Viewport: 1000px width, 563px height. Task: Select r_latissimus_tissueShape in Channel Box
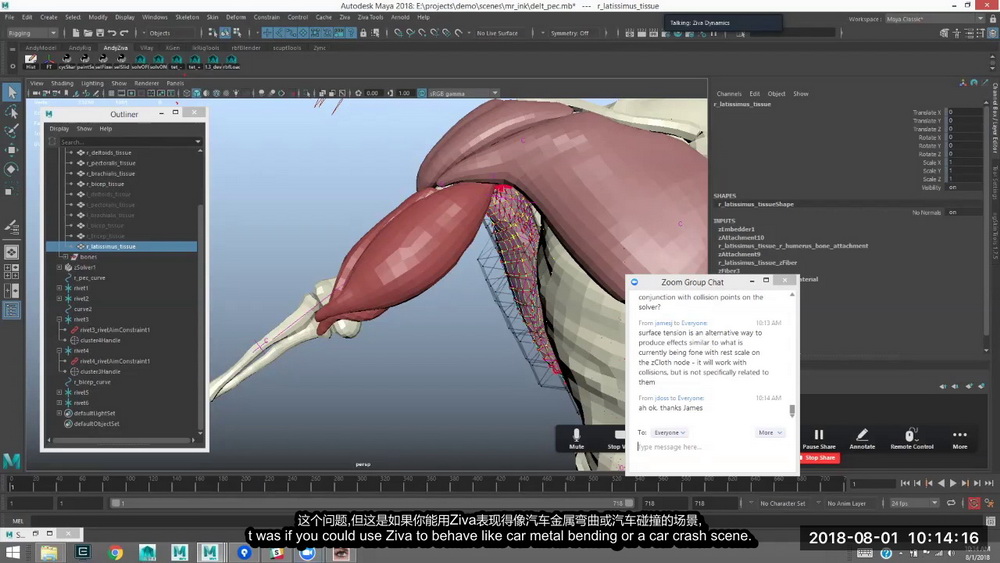[x=756, y=205]
